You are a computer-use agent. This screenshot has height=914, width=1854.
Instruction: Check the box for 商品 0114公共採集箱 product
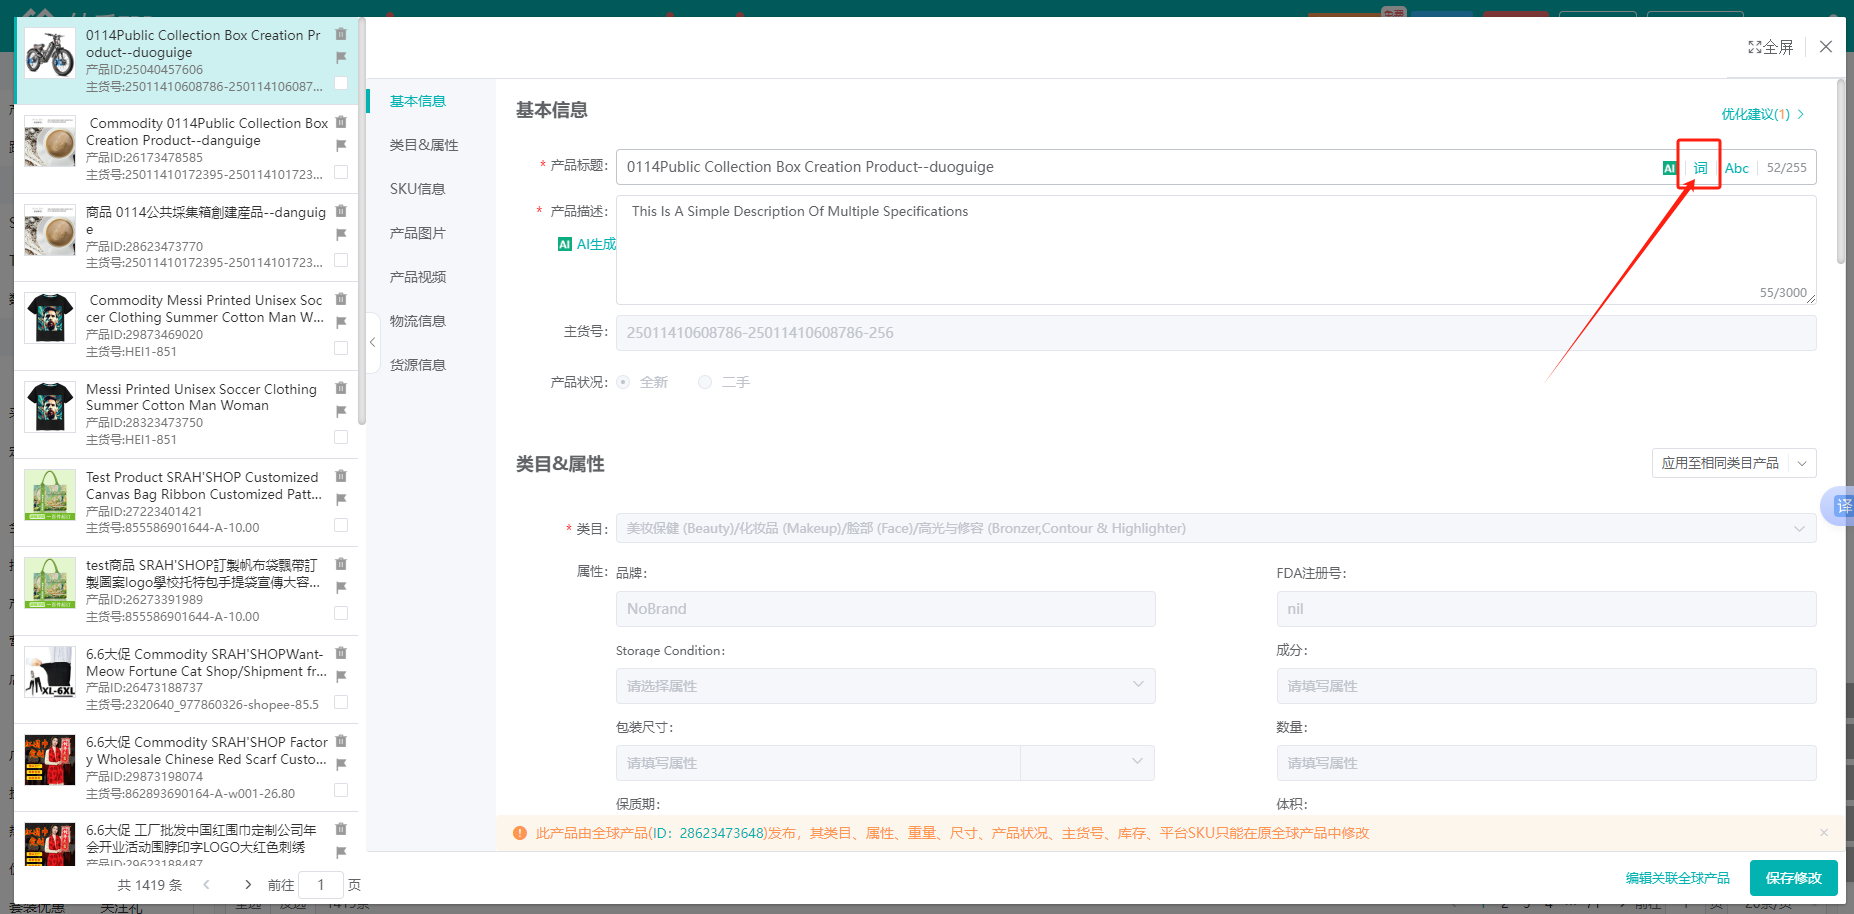[x=341, y=260]
